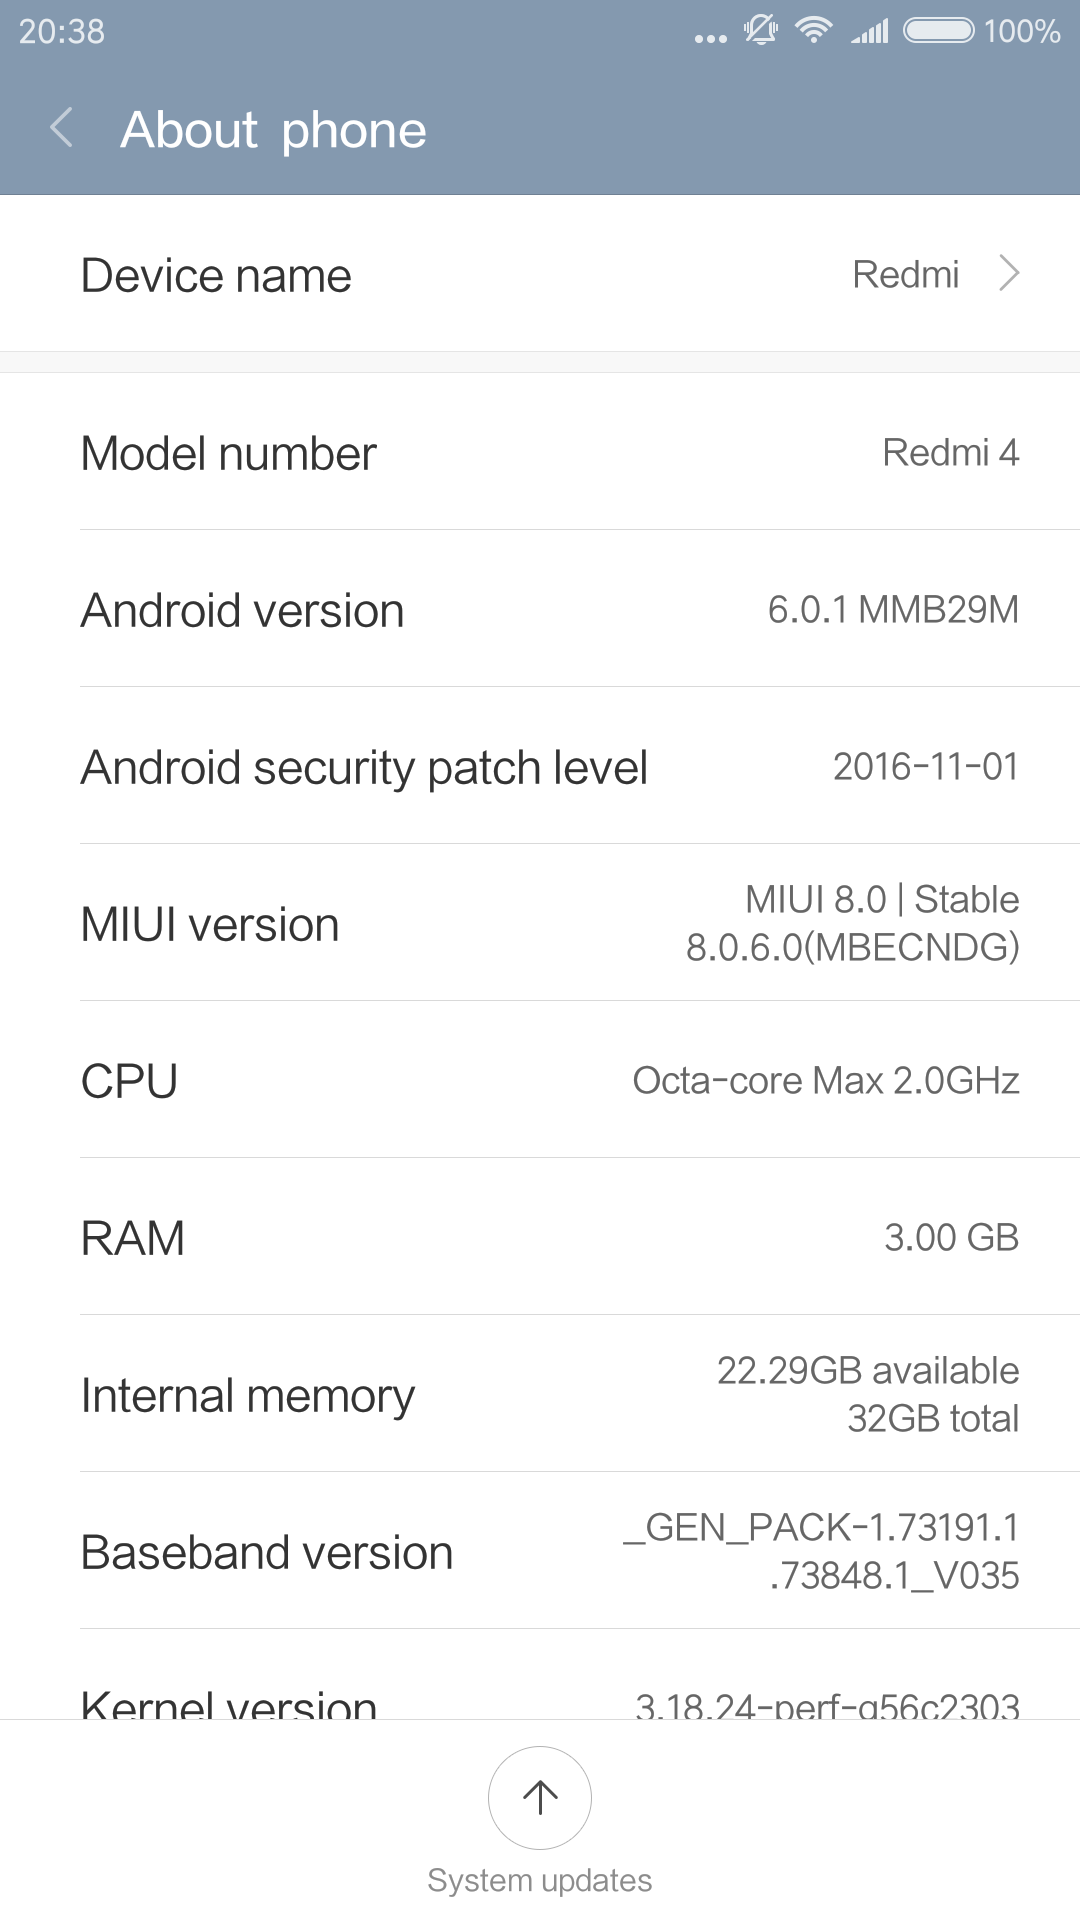The width and height of the screenshot is (1080, 1920).
Task: Tap the MIUI version entry
Action: pos(540,924)
